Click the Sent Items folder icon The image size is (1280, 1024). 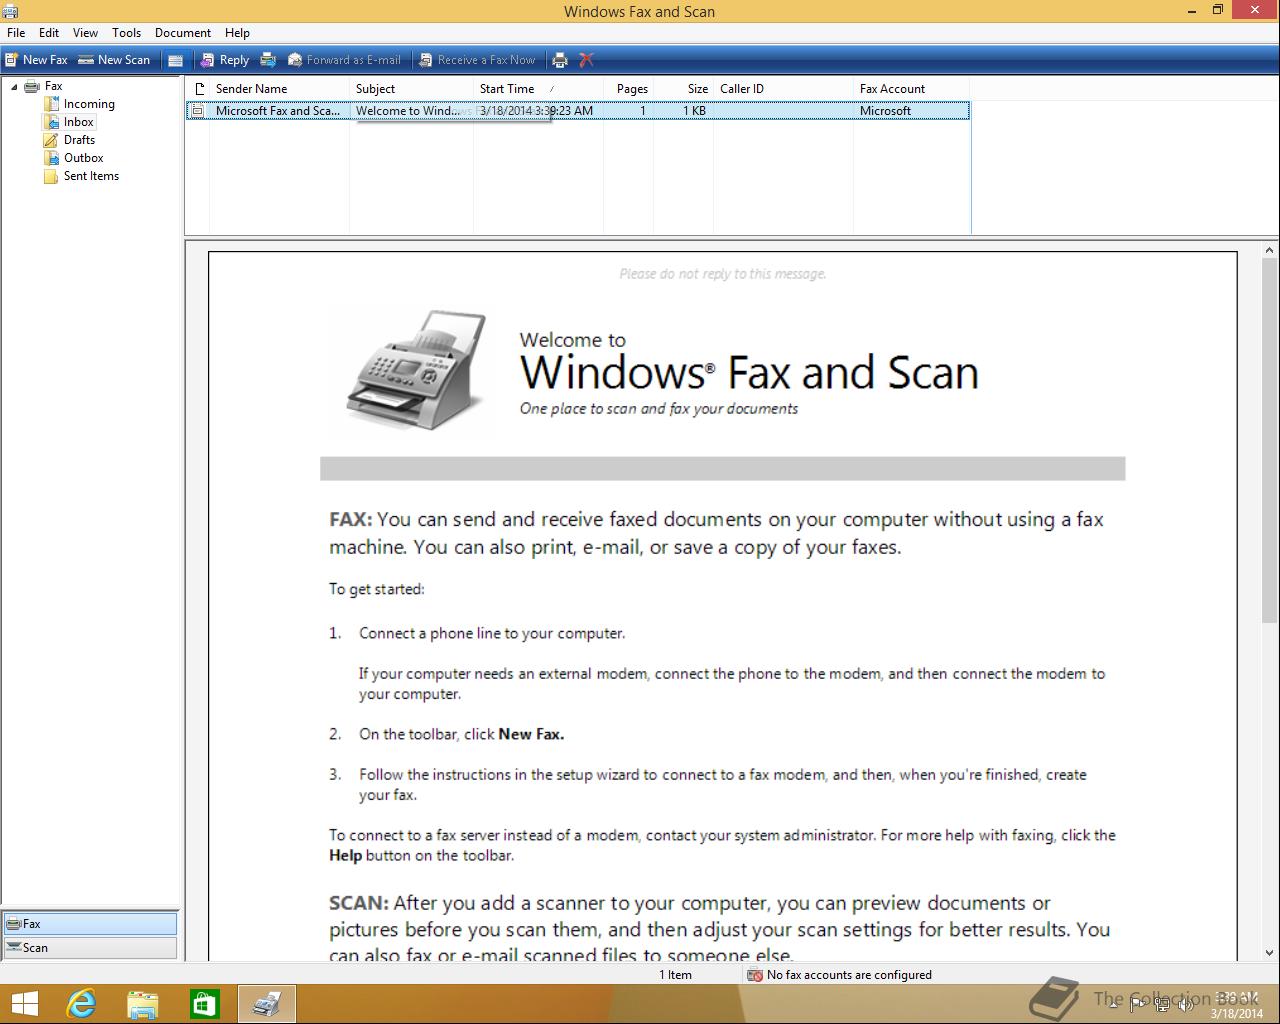tap(51, 176)
